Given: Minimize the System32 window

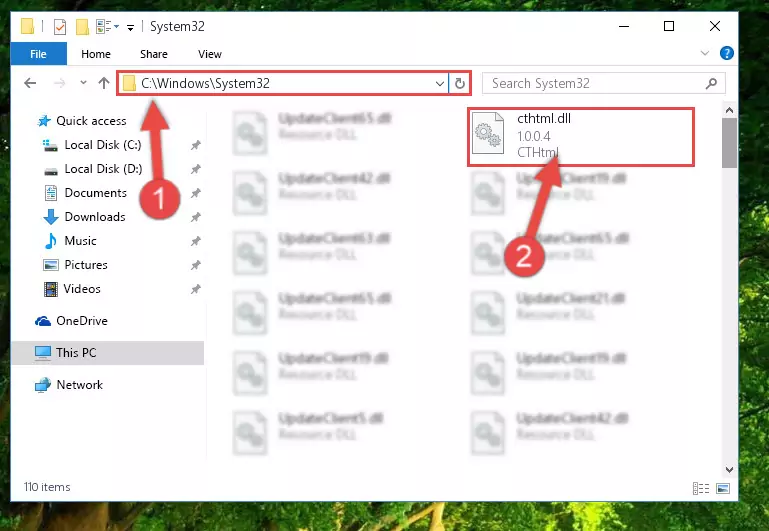Looking at the screenshot, I should (x=624, y=26).
